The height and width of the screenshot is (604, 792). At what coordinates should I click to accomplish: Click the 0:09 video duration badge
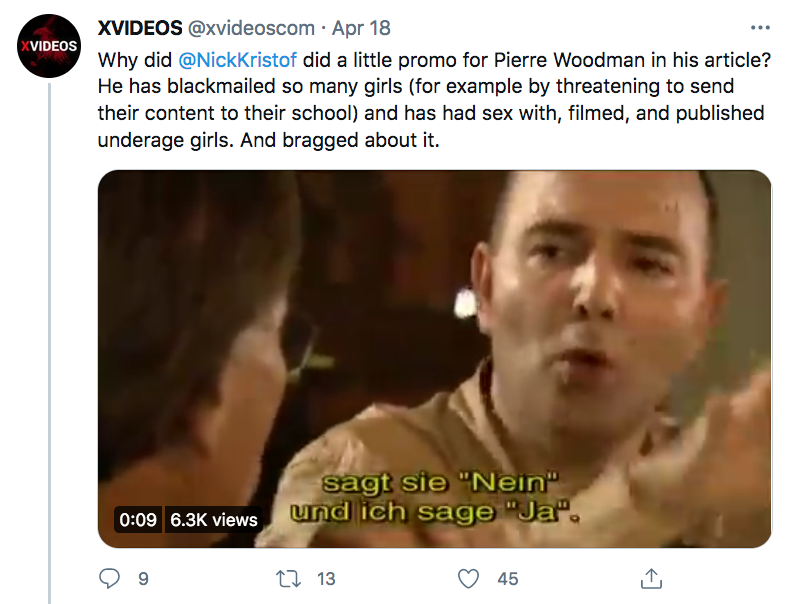[x=138, y=520]
